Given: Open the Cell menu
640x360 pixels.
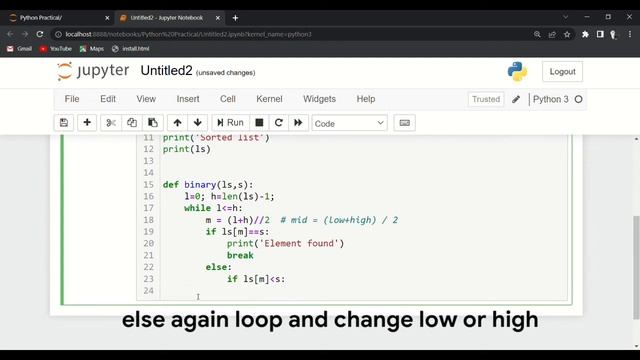Looking at the screenshot, I should point(228,99).
